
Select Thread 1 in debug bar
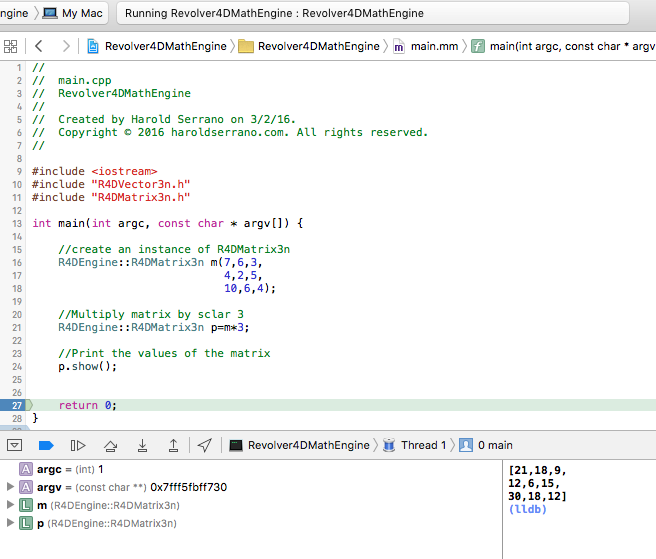tap(415, 445)
